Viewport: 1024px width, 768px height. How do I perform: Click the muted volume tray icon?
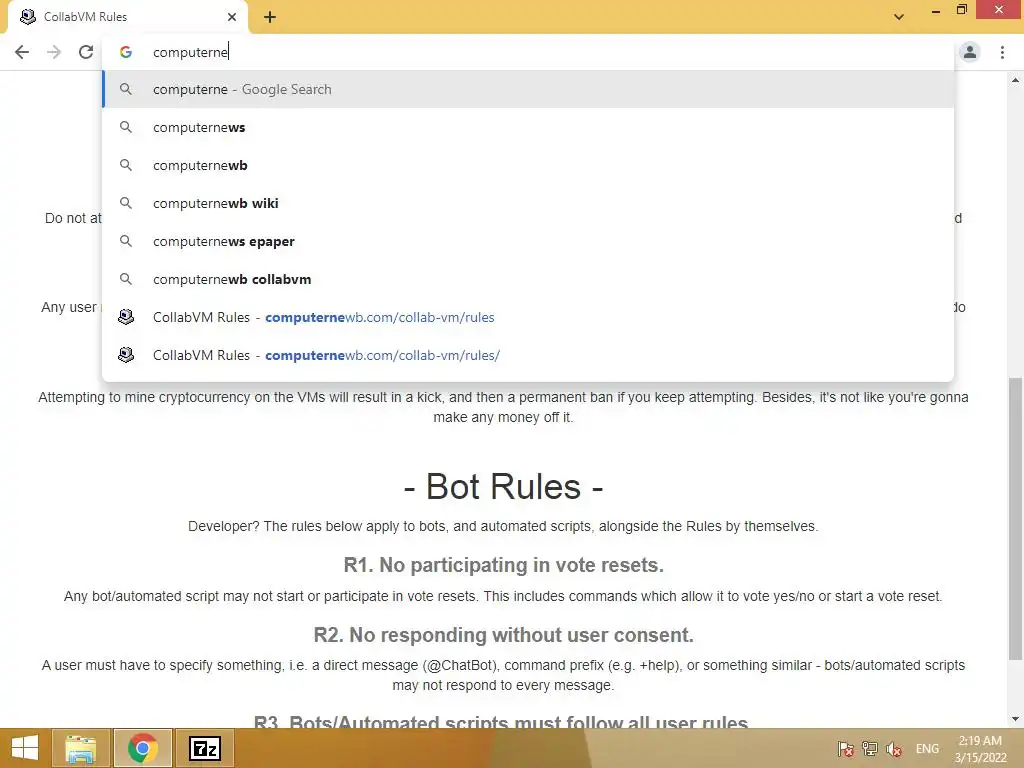pyautogui.click(x=894, y=749)
